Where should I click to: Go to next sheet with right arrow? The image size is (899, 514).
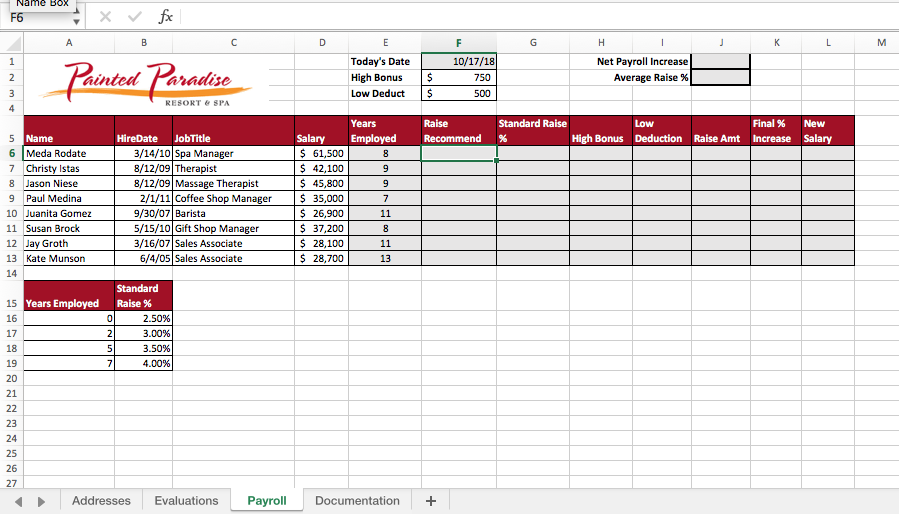tap(41, 501)
